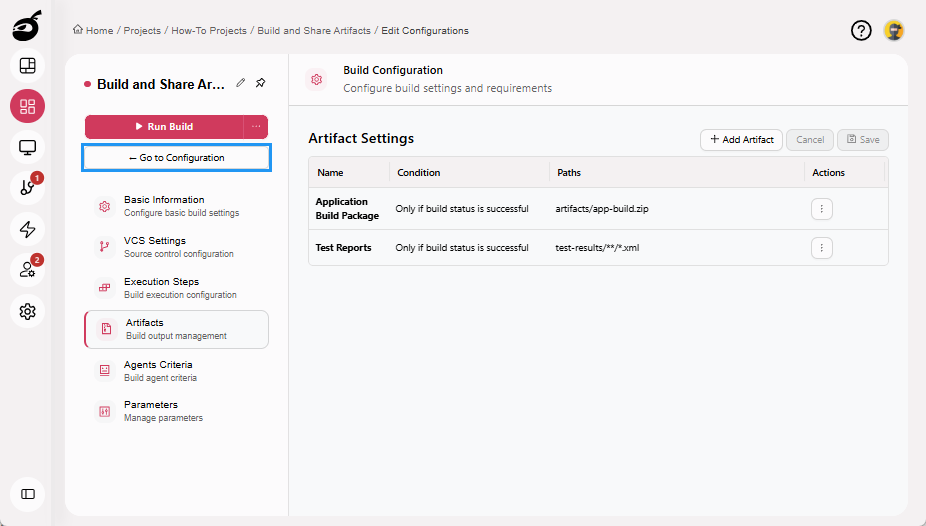This screenshot has width=926, height=526.
Task: Click the Edit Configurations breadcrumb text
Action: pos(425,31)
